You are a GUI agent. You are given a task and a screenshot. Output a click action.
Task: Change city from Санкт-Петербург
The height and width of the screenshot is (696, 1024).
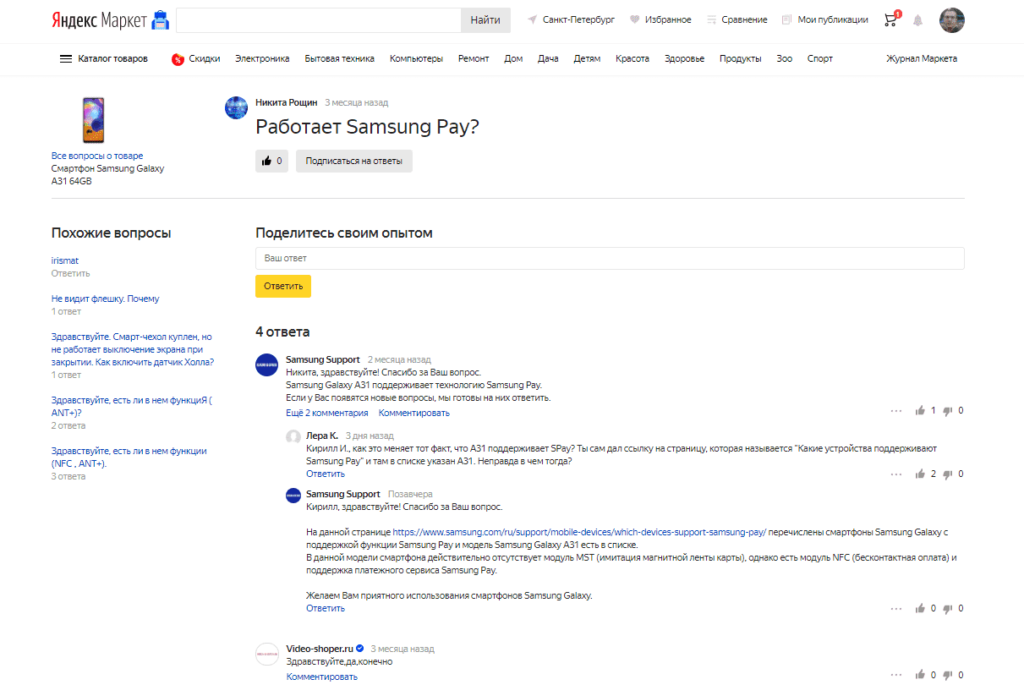[570, 20]
